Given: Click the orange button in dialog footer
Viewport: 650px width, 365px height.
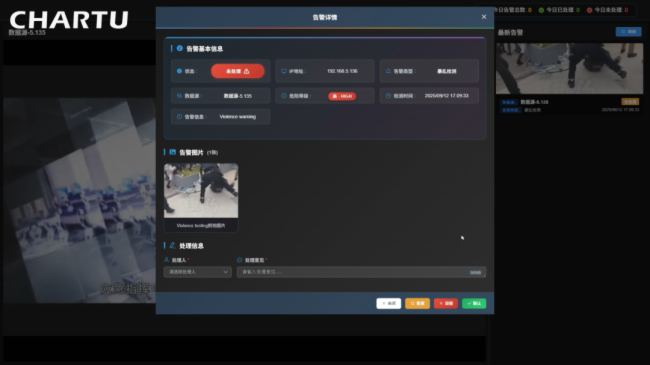Looking at the screenshot, I should pos(417,303).
